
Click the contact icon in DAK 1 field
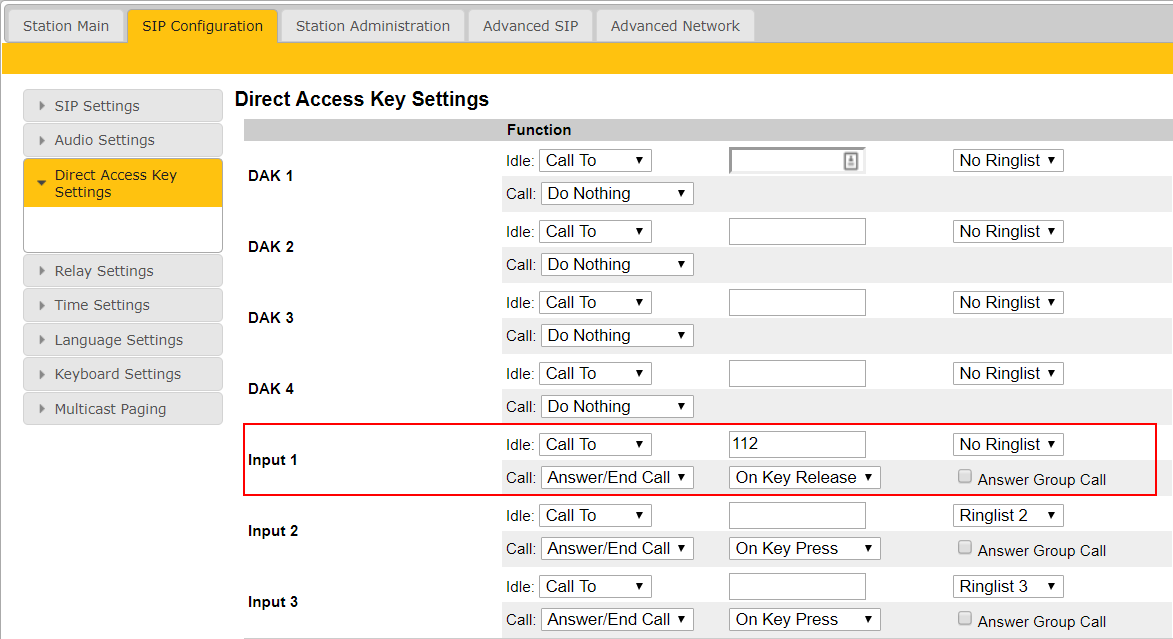(x=851, y=161)
